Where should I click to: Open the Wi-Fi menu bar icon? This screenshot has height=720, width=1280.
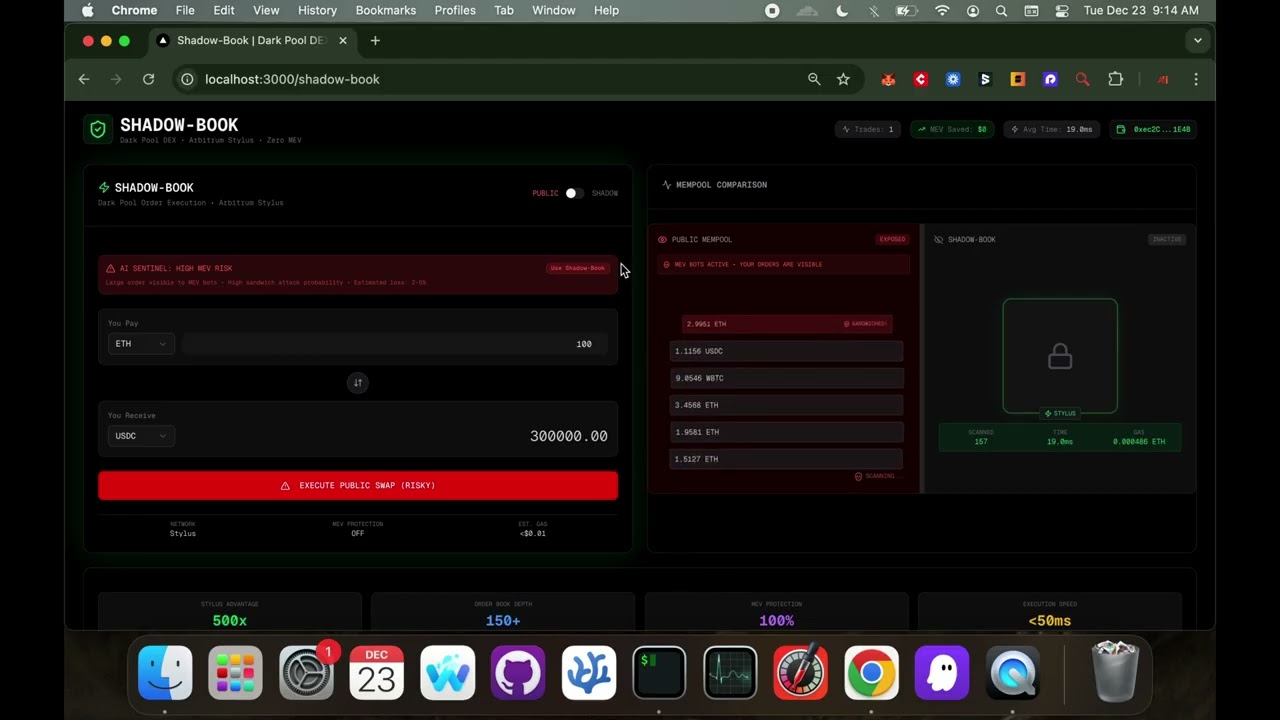coord(942,10)
